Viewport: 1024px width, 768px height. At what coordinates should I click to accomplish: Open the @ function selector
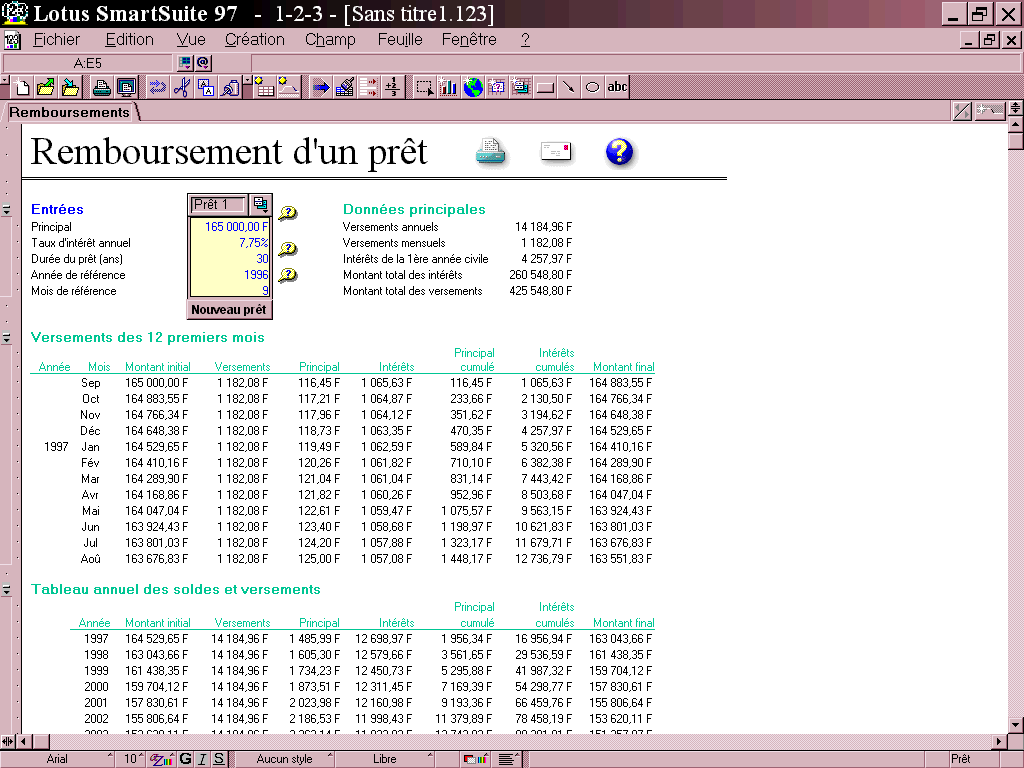point(202,63)
